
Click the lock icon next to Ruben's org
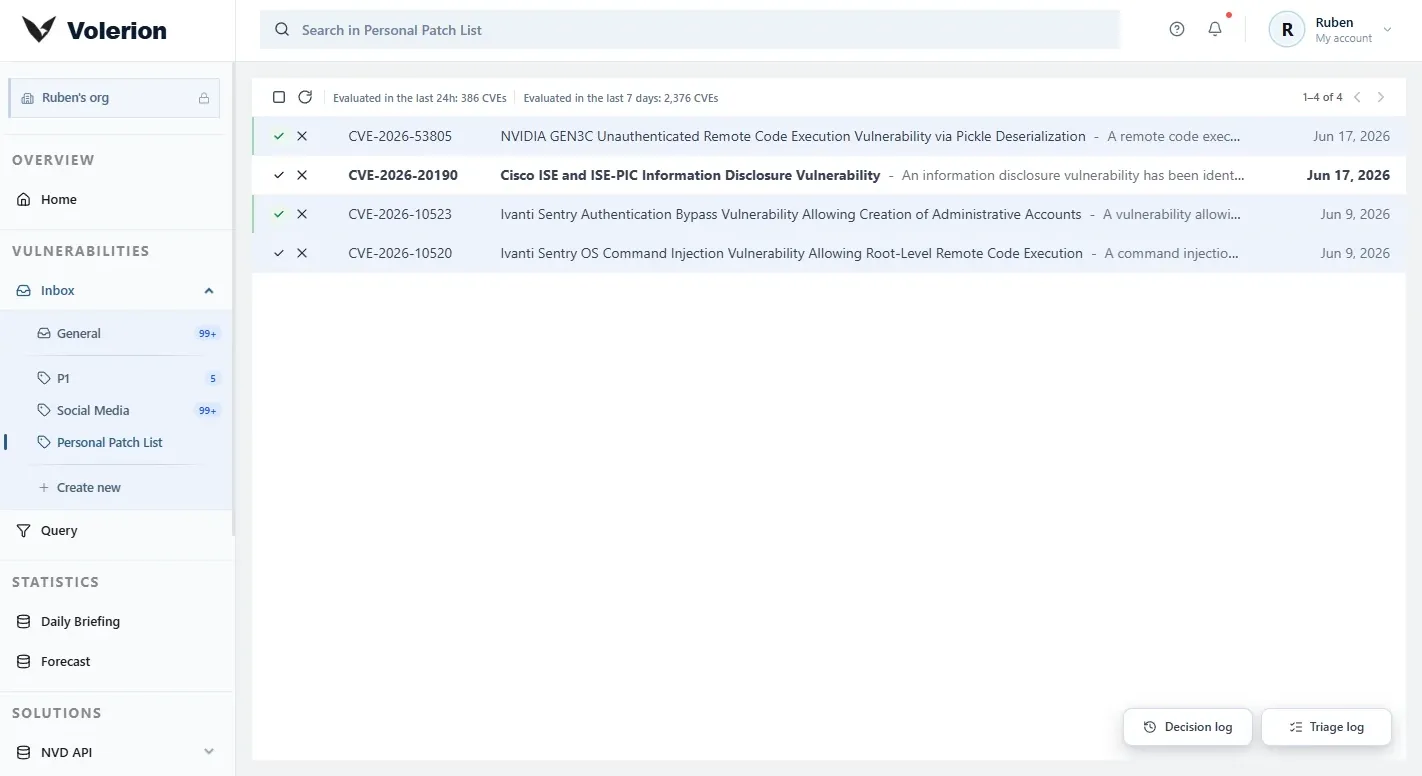pos(204,98)
